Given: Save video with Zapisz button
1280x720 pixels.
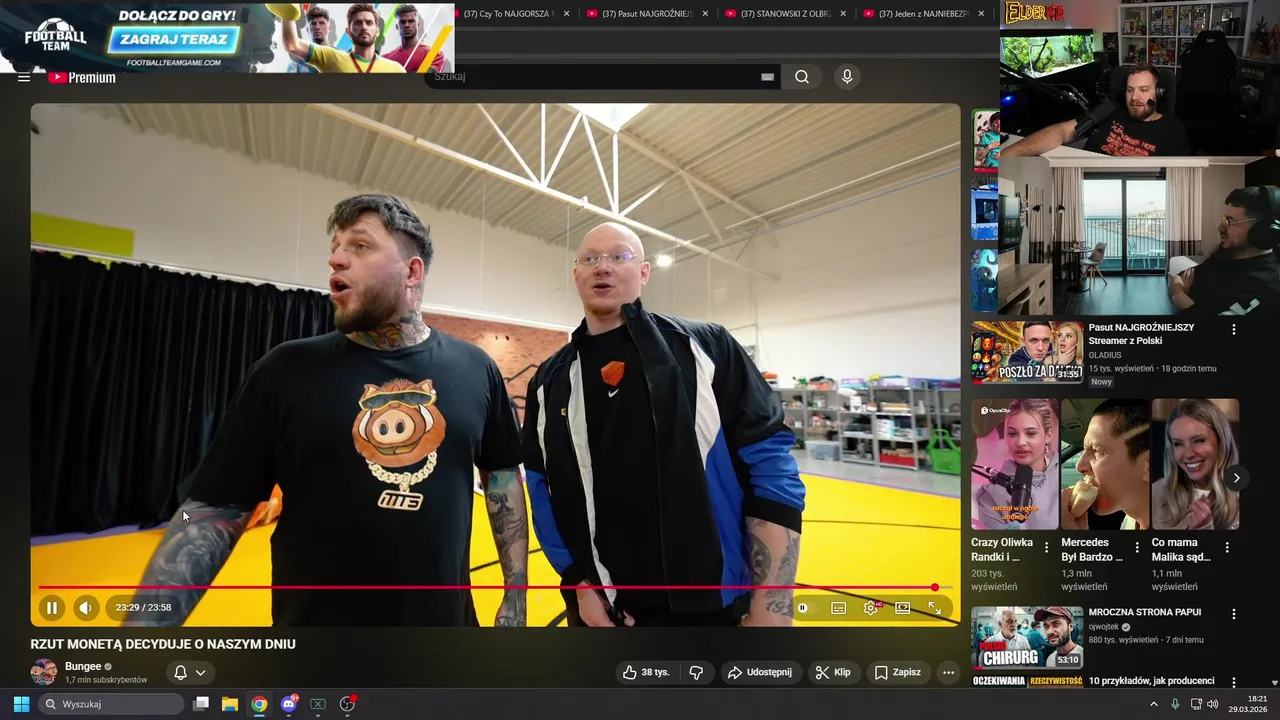Looking at the screenshot, I should coord(898,672).
